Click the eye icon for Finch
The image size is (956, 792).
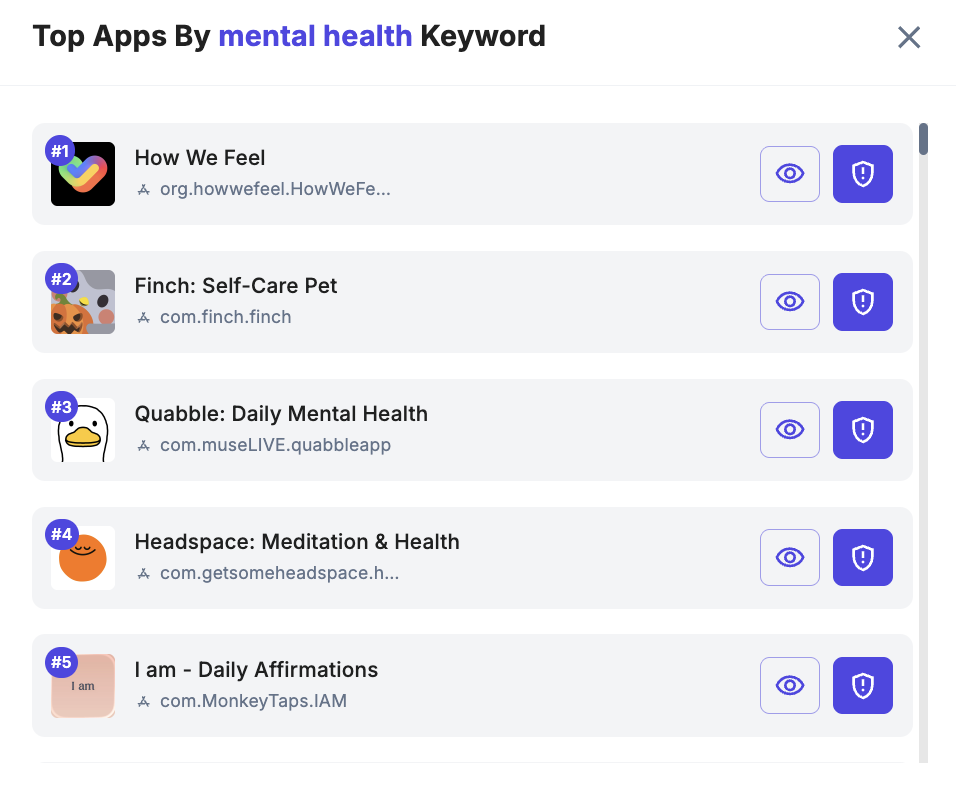click(790, 302)
